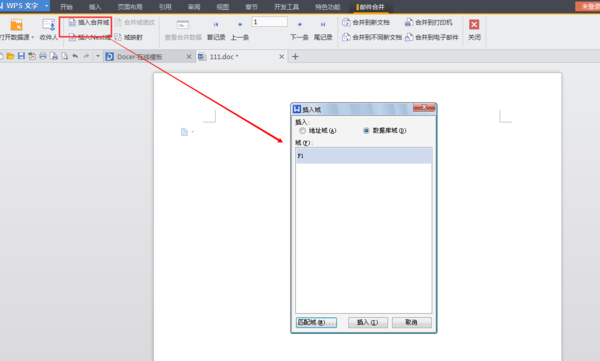Click the 取消 button in dialog
Screen dimensions: 600x361
pos(412,322)
